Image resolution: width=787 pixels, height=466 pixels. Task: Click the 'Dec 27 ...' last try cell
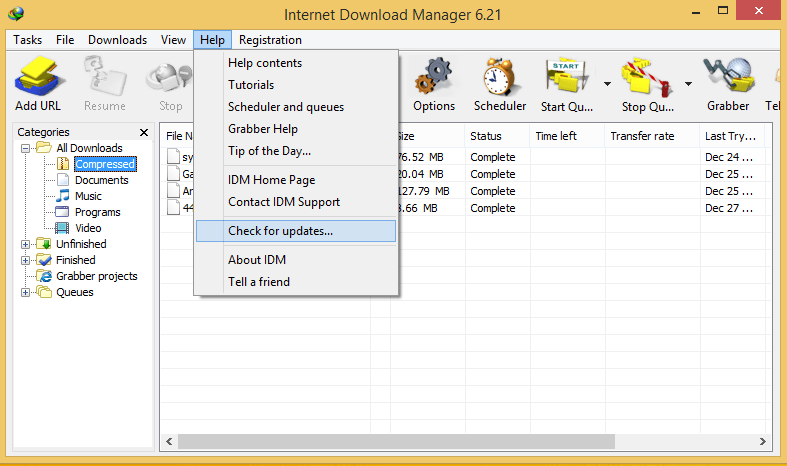click(729, 208)
